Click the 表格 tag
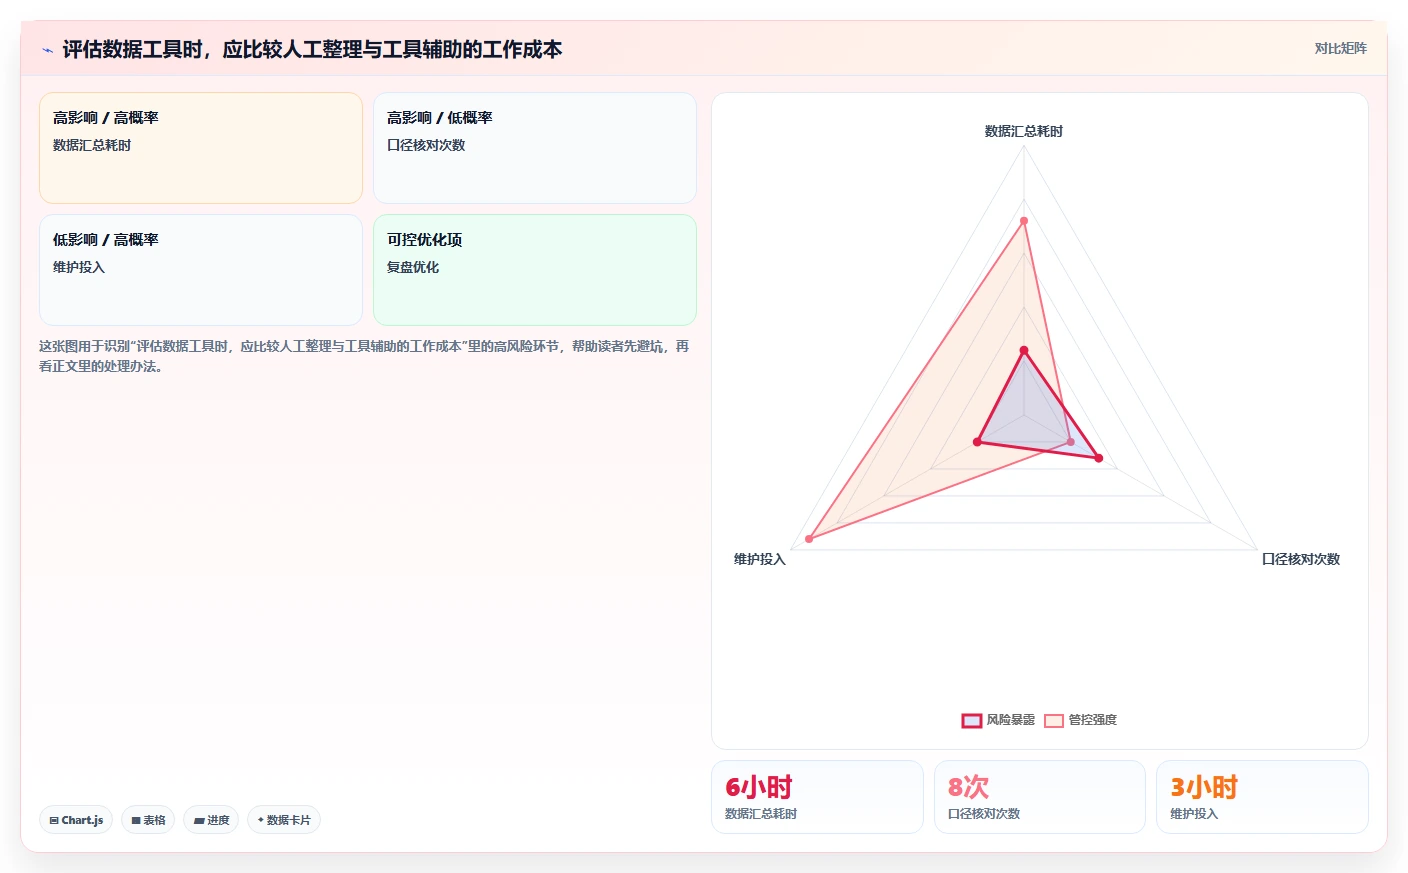Image resolution: width=1408 pixels, height=873 pixels. pyautogui.click(x=148, y=820)
